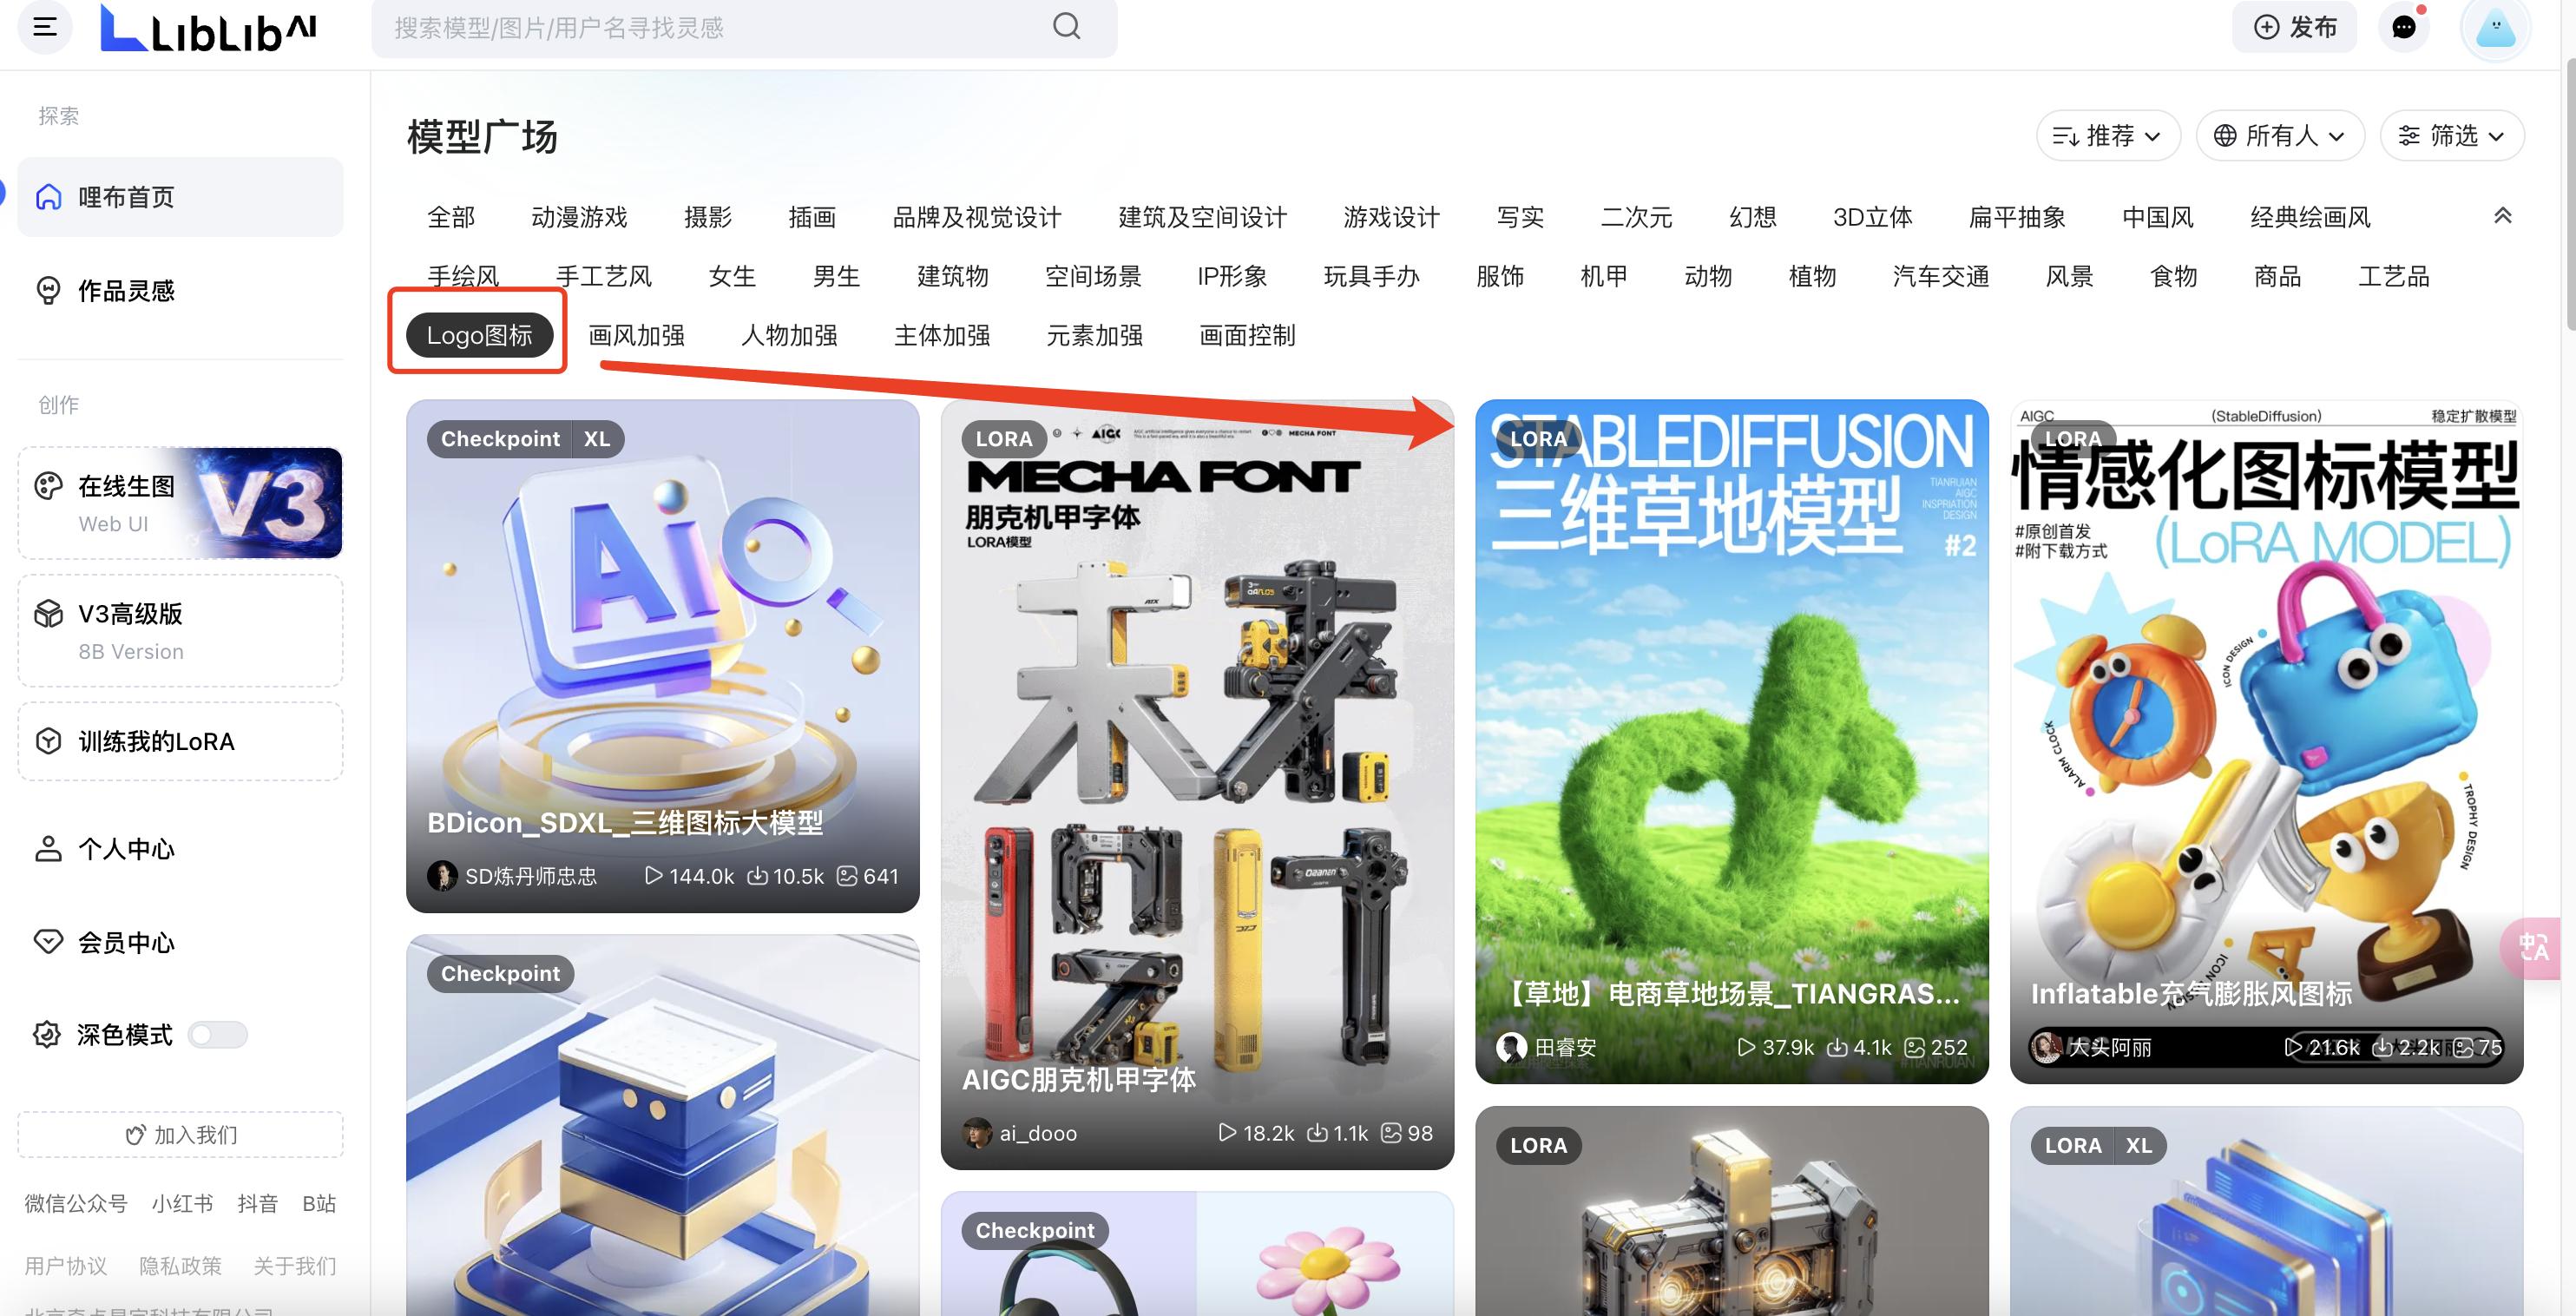Toggle the 深色模式 dark mode switch

pos(218,1035)
